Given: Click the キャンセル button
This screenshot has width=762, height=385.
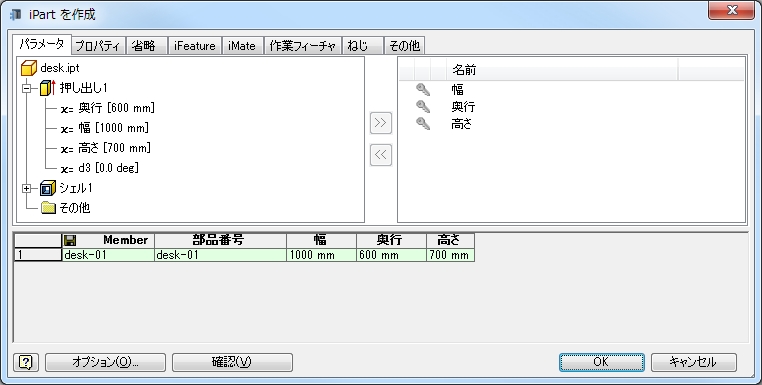Looking at the screenshot, I should click(x=694, y=362).
